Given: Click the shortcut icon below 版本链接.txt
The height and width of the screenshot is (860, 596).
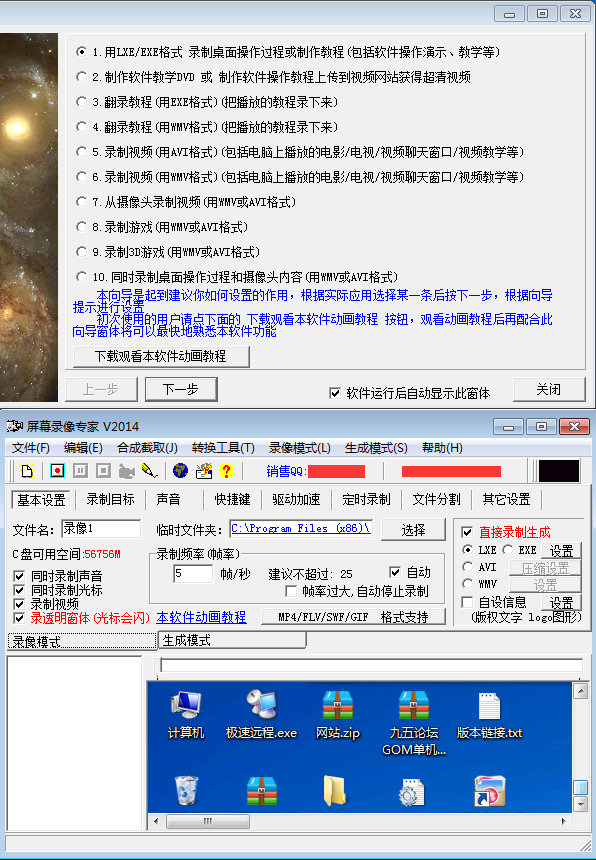Looking at the screenshot, I should (x=490, y=790).
